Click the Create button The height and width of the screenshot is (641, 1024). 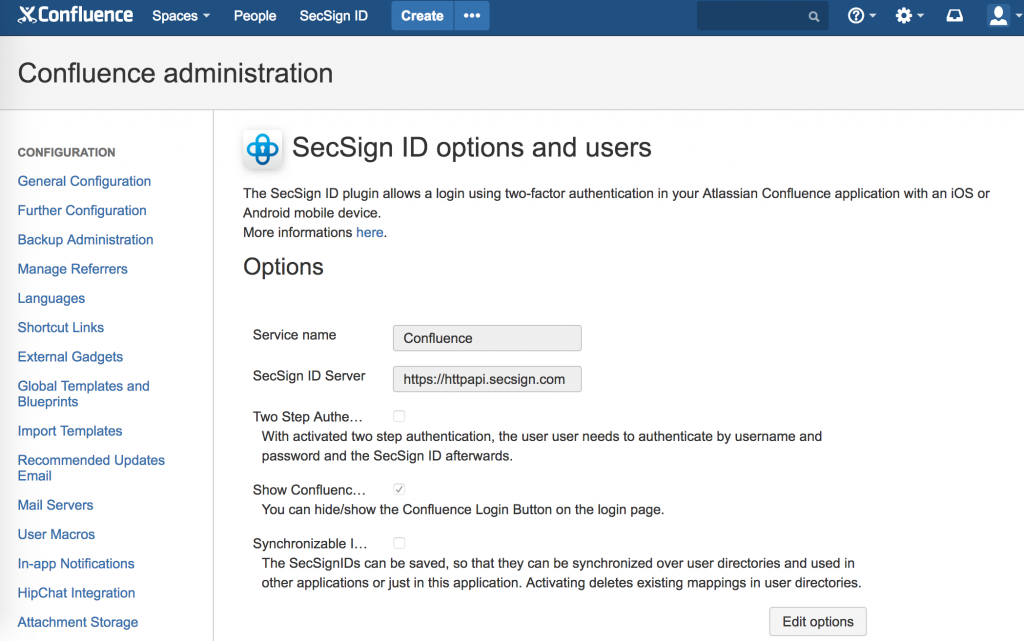tap(421, 16)
